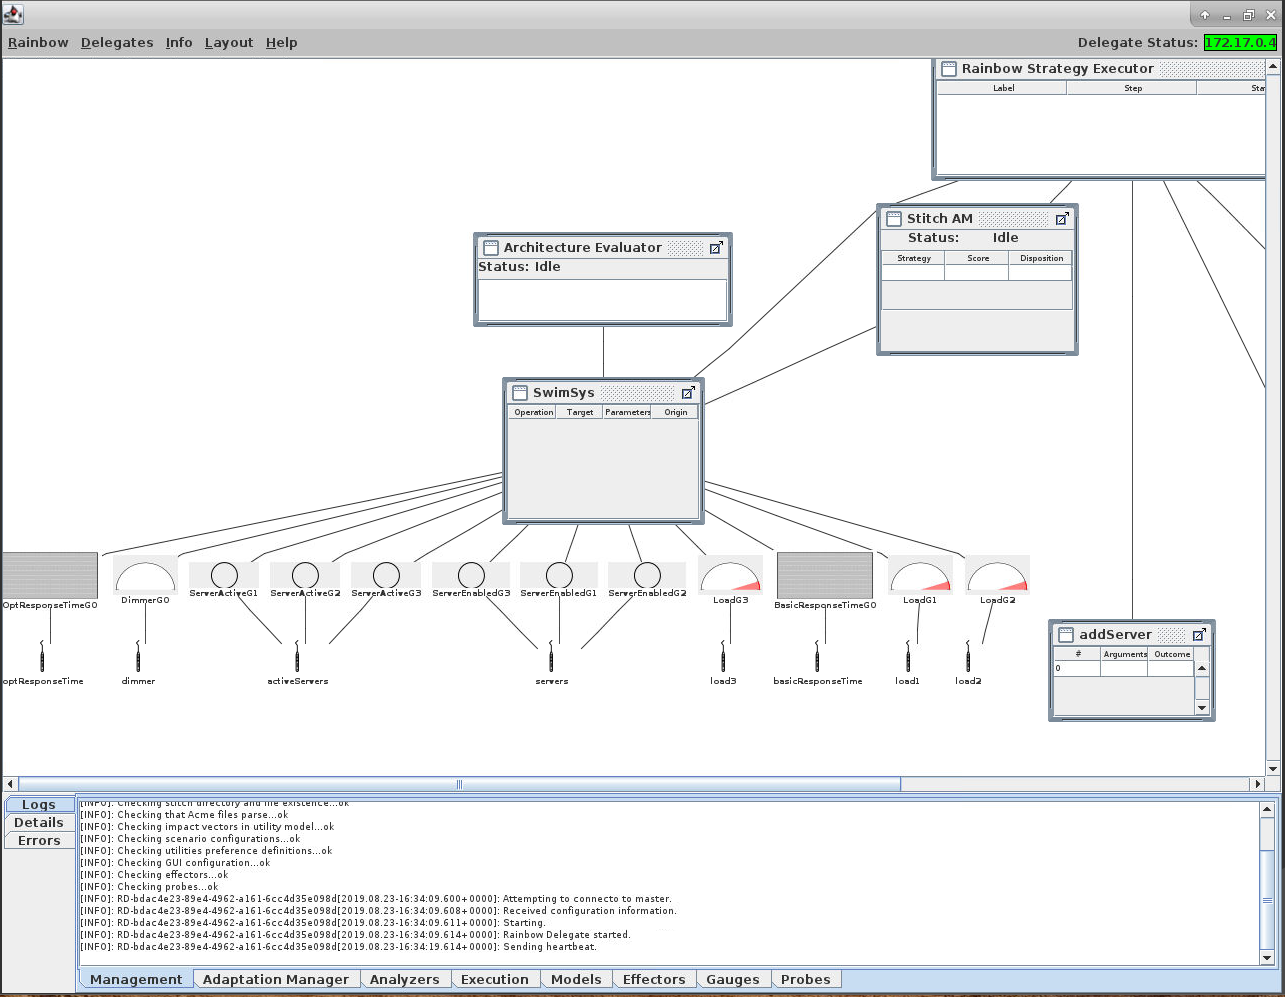1285x997 pixels.
Task: Open the Rainbow menu
Action: pyautogui.click(x=38, y=43)
